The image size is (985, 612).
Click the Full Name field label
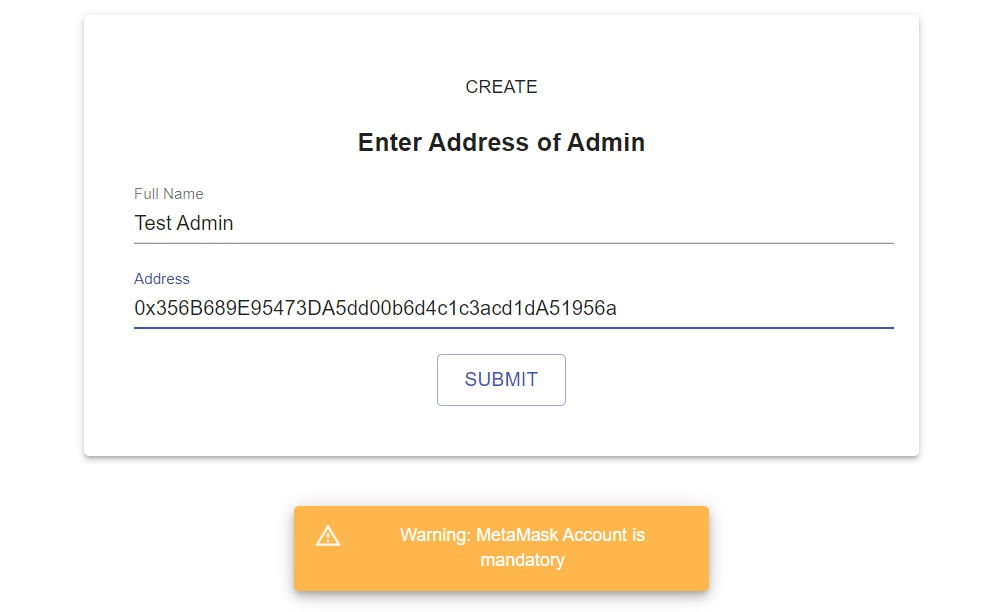(168, 194)
